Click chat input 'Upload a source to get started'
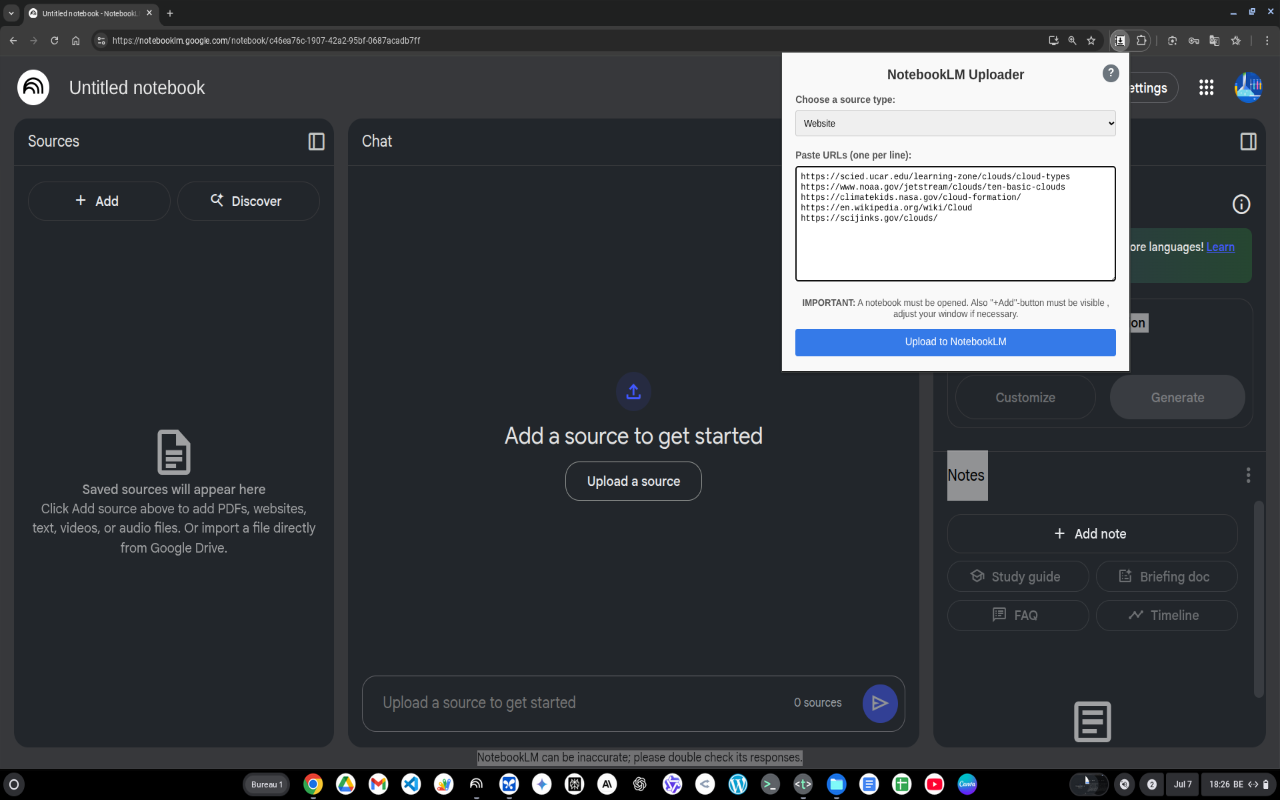The height and width of the screenshot is (800, 1280). point(480,703)
